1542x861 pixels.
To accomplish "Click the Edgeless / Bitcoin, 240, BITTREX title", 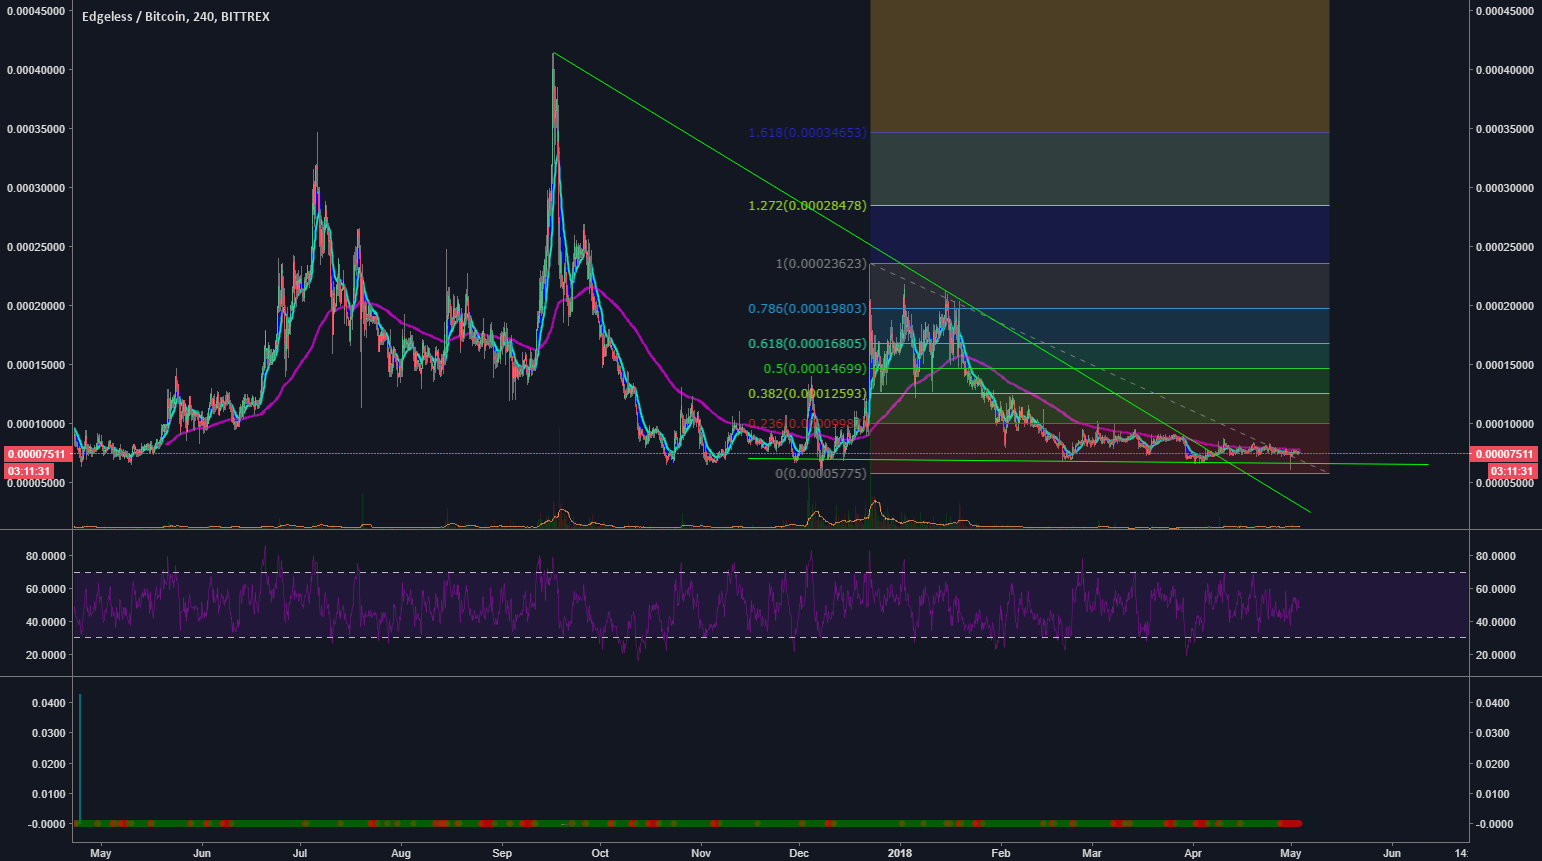I will point(176,17).
